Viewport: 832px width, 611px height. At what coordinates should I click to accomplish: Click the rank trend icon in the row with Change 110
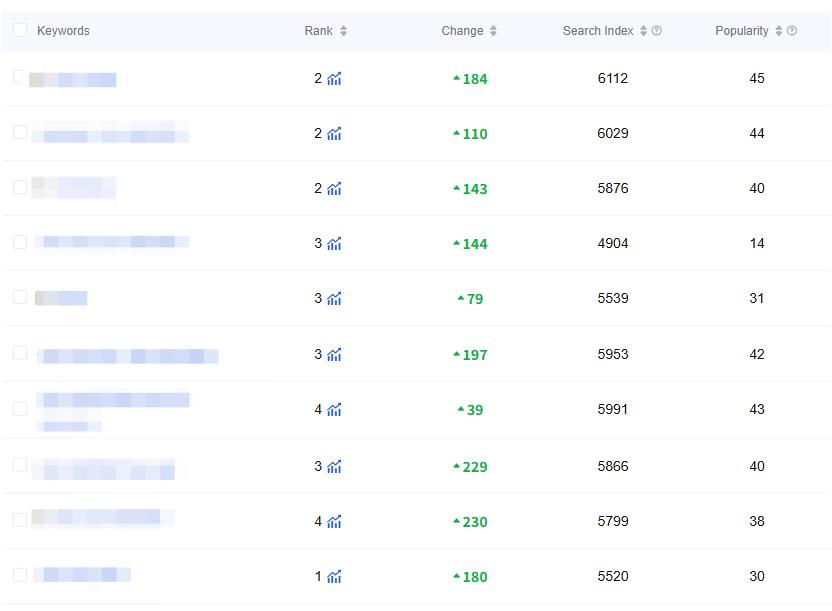(x=334, y=134)
